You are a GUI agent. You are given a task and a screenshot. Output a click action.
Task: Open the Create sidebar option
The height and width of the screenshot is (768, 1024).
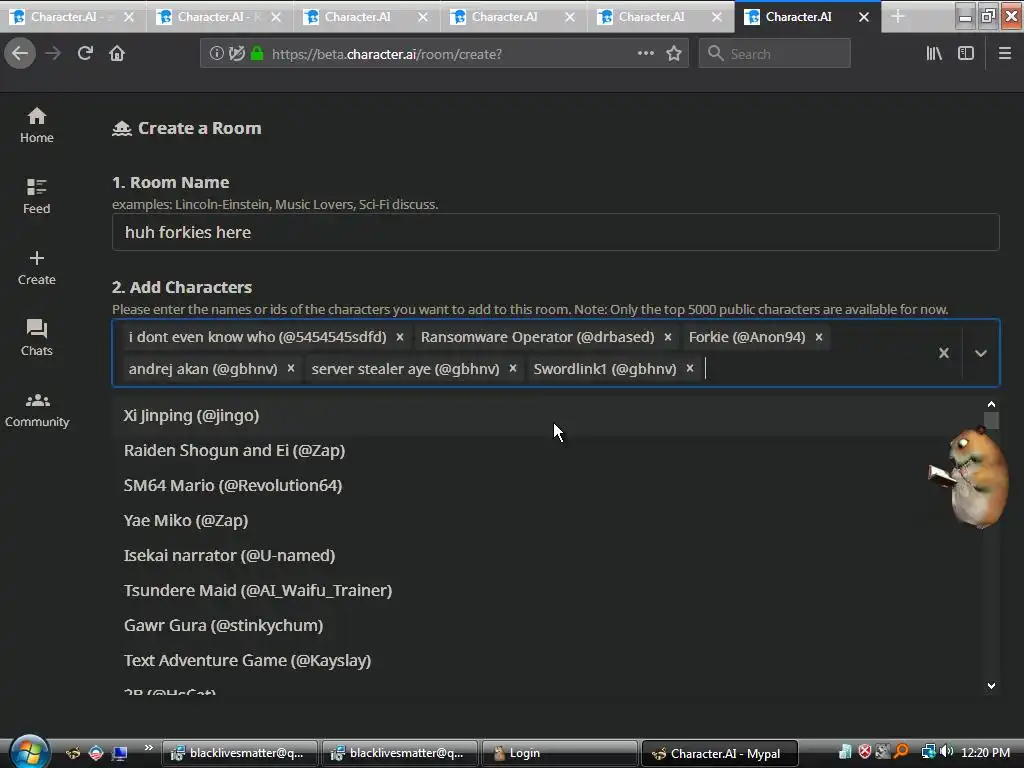pyautogui.click(x=37, y=267)
